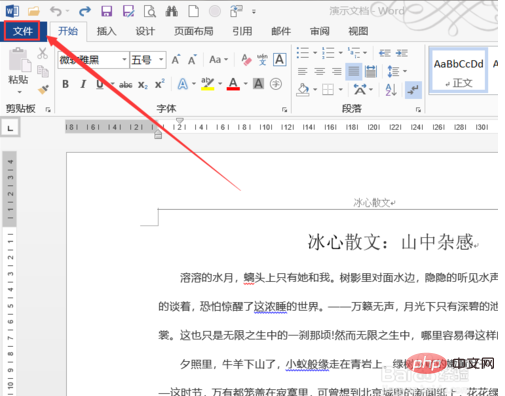Viewport: 505px width, 396px height.
Task: Apply multilevel list
Action: [354, 53]
